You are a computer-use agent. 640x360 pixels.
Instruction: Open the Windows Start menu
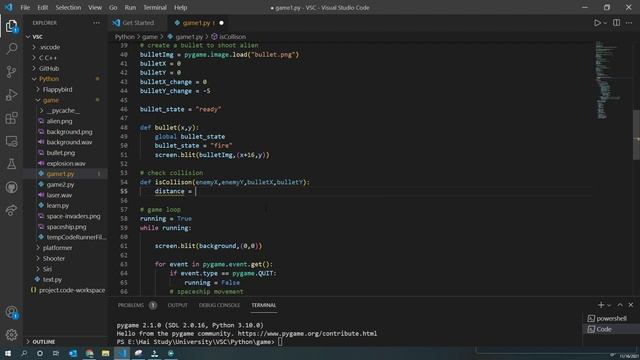(8, 353)
